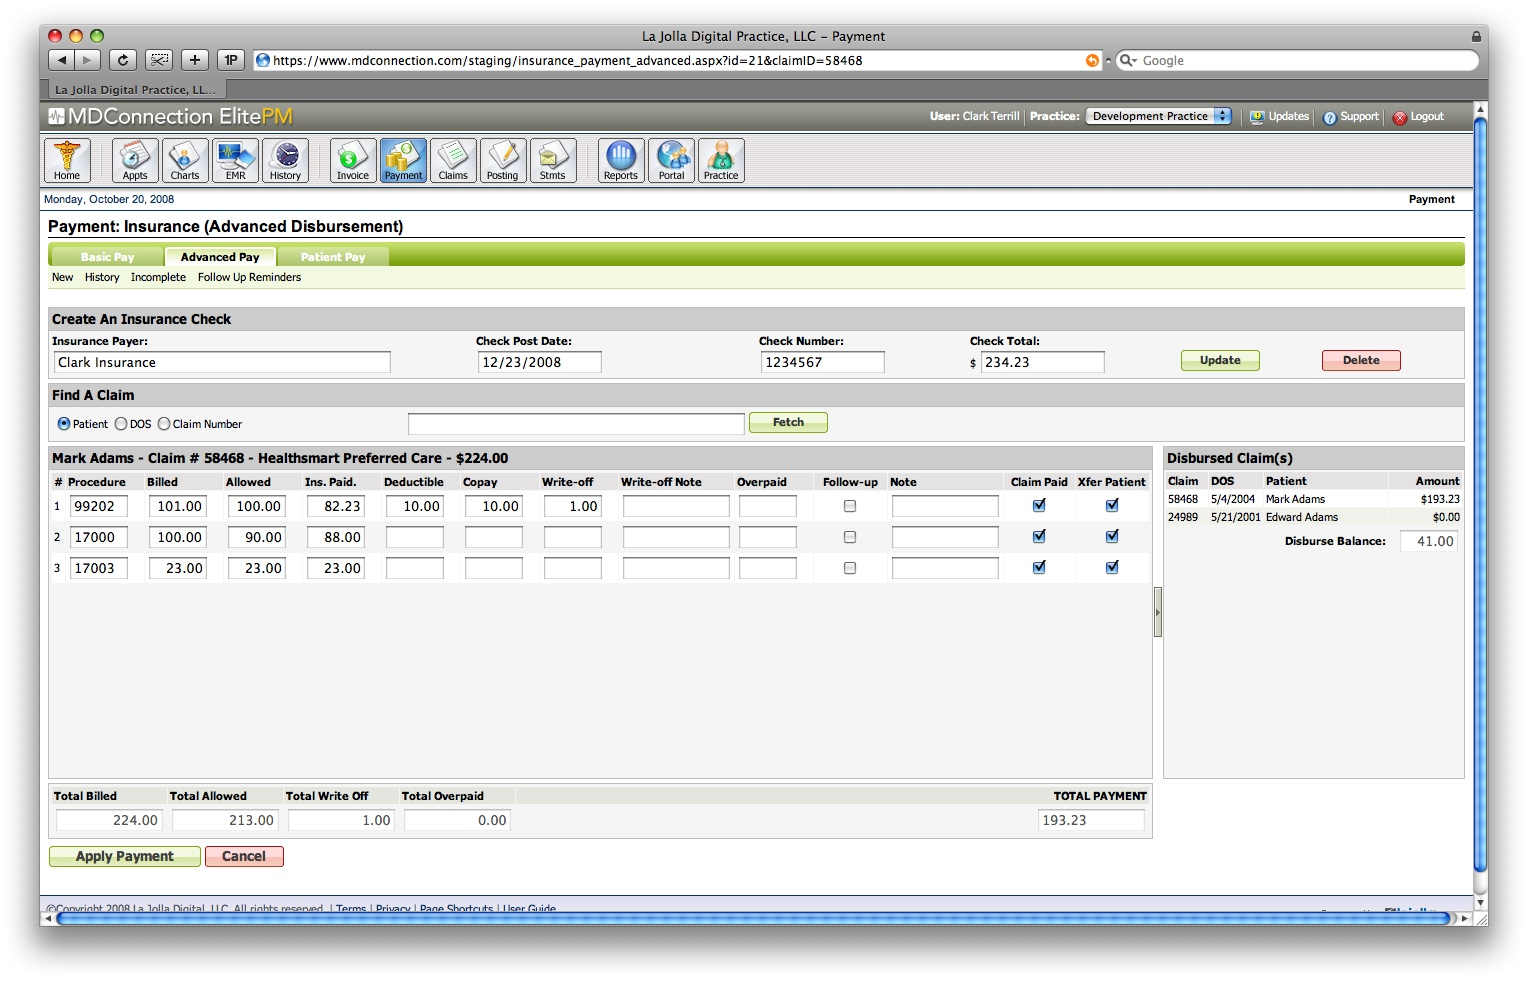Screen dimensions: 1528x981
Task: Click the Updates icon in header
Action: click(x=1257, y=117)
